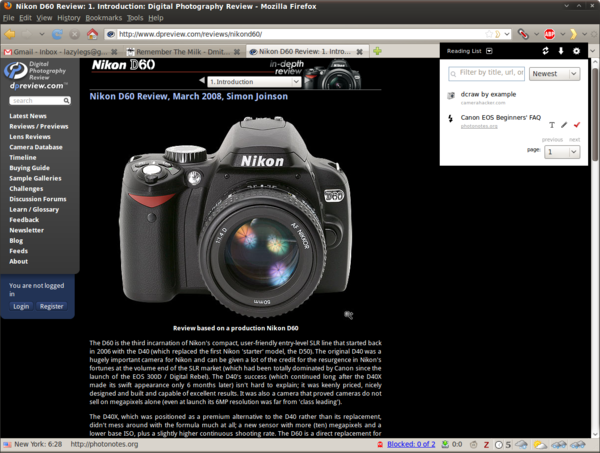Click the Register button
Viewport: 600px width, 453px height.
(51, 306)
